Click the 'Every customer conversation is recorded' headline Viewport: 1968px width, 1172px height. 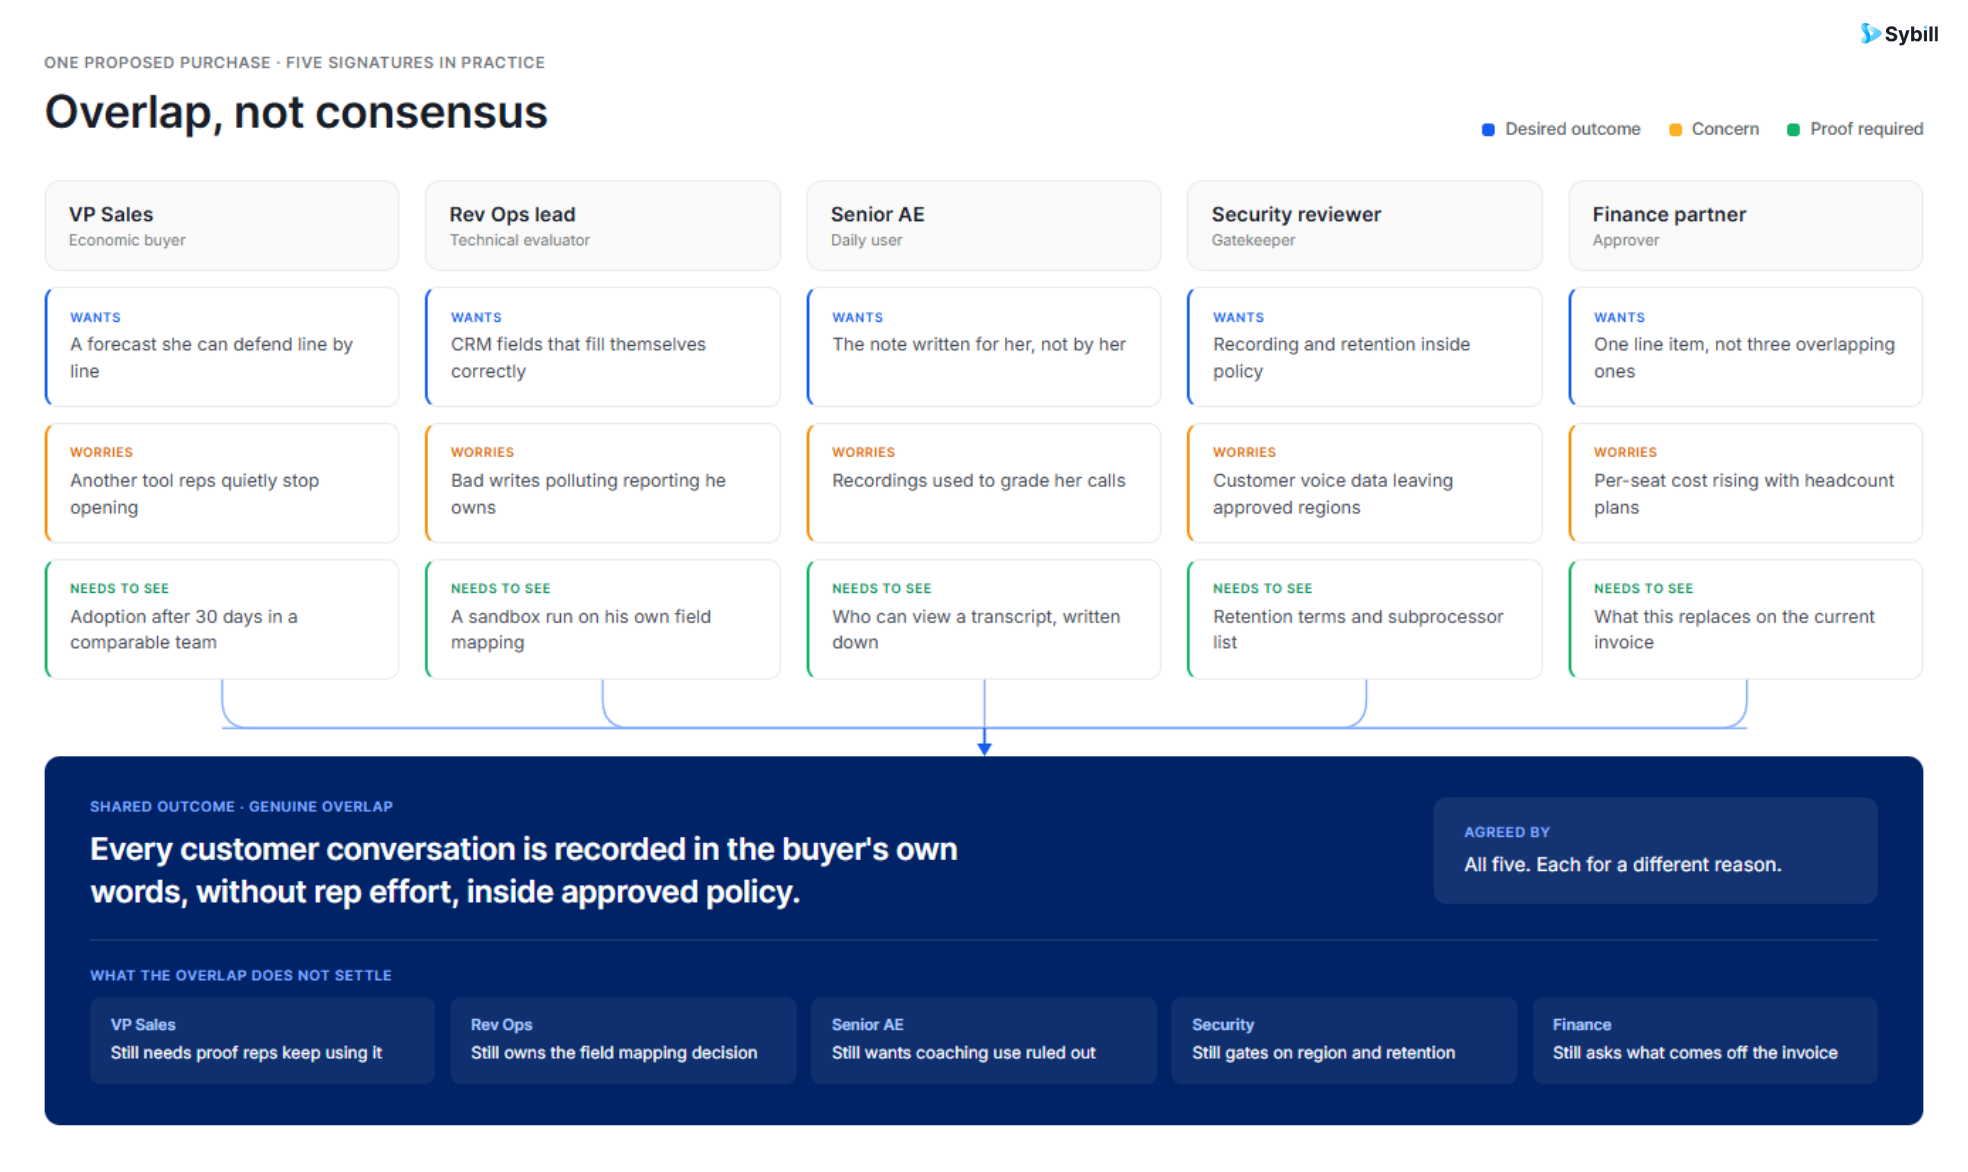524,871
